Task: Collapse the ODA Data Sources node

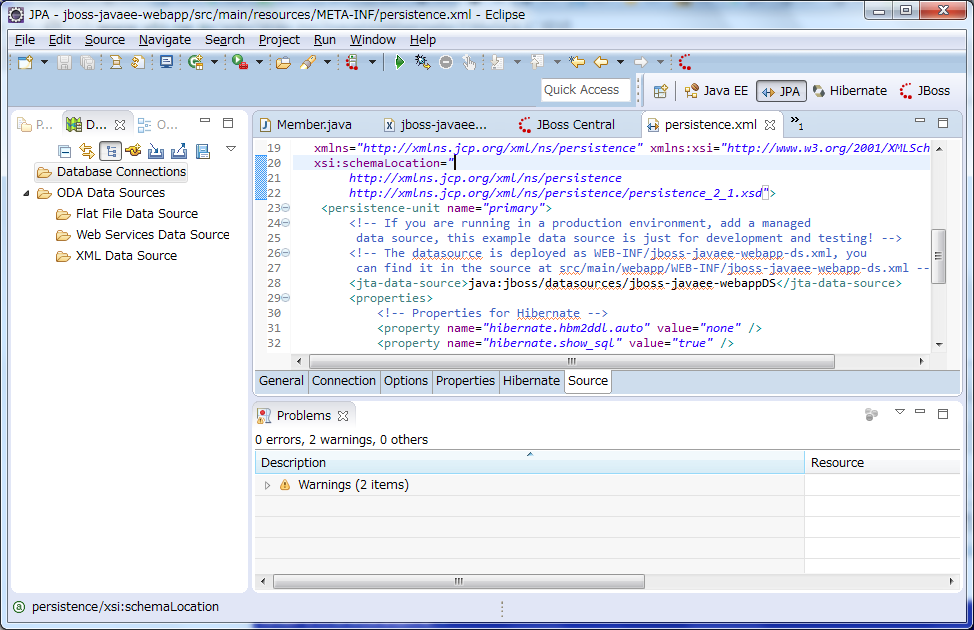Action: coord(27,193)
